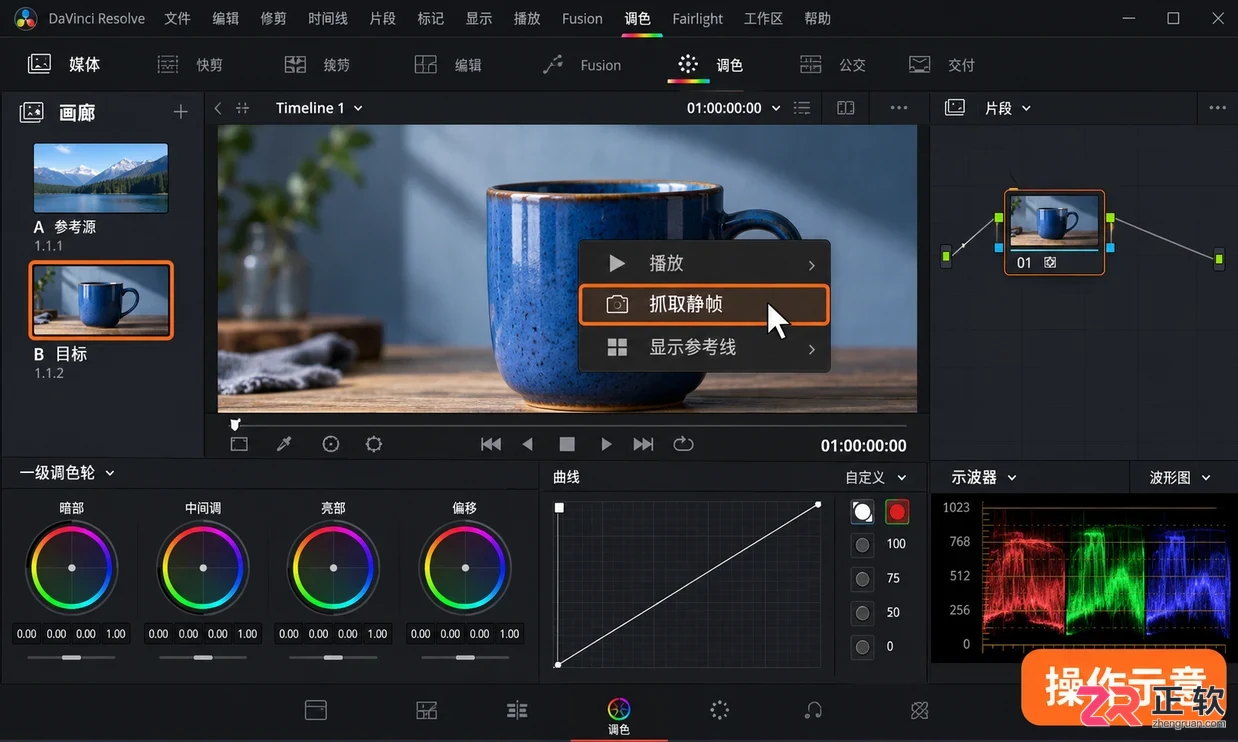Click the dotted circle icon in bottom bar

coord(719,710)
